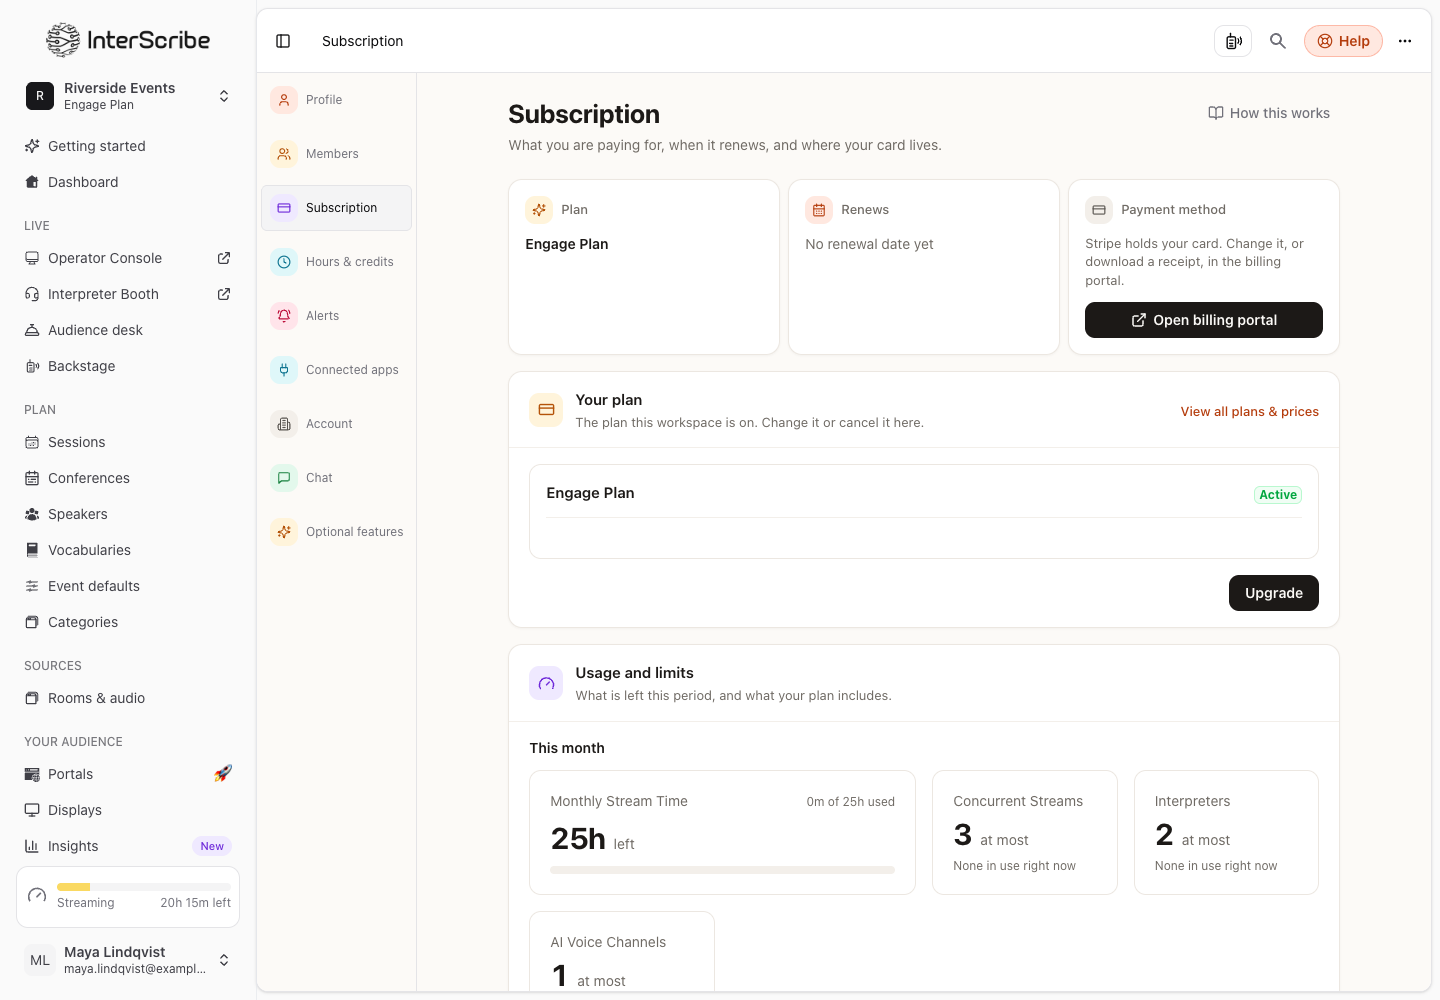1440x1000 pixels.
Task: Click the Chat bubble icon
Action: pos(284,478)
